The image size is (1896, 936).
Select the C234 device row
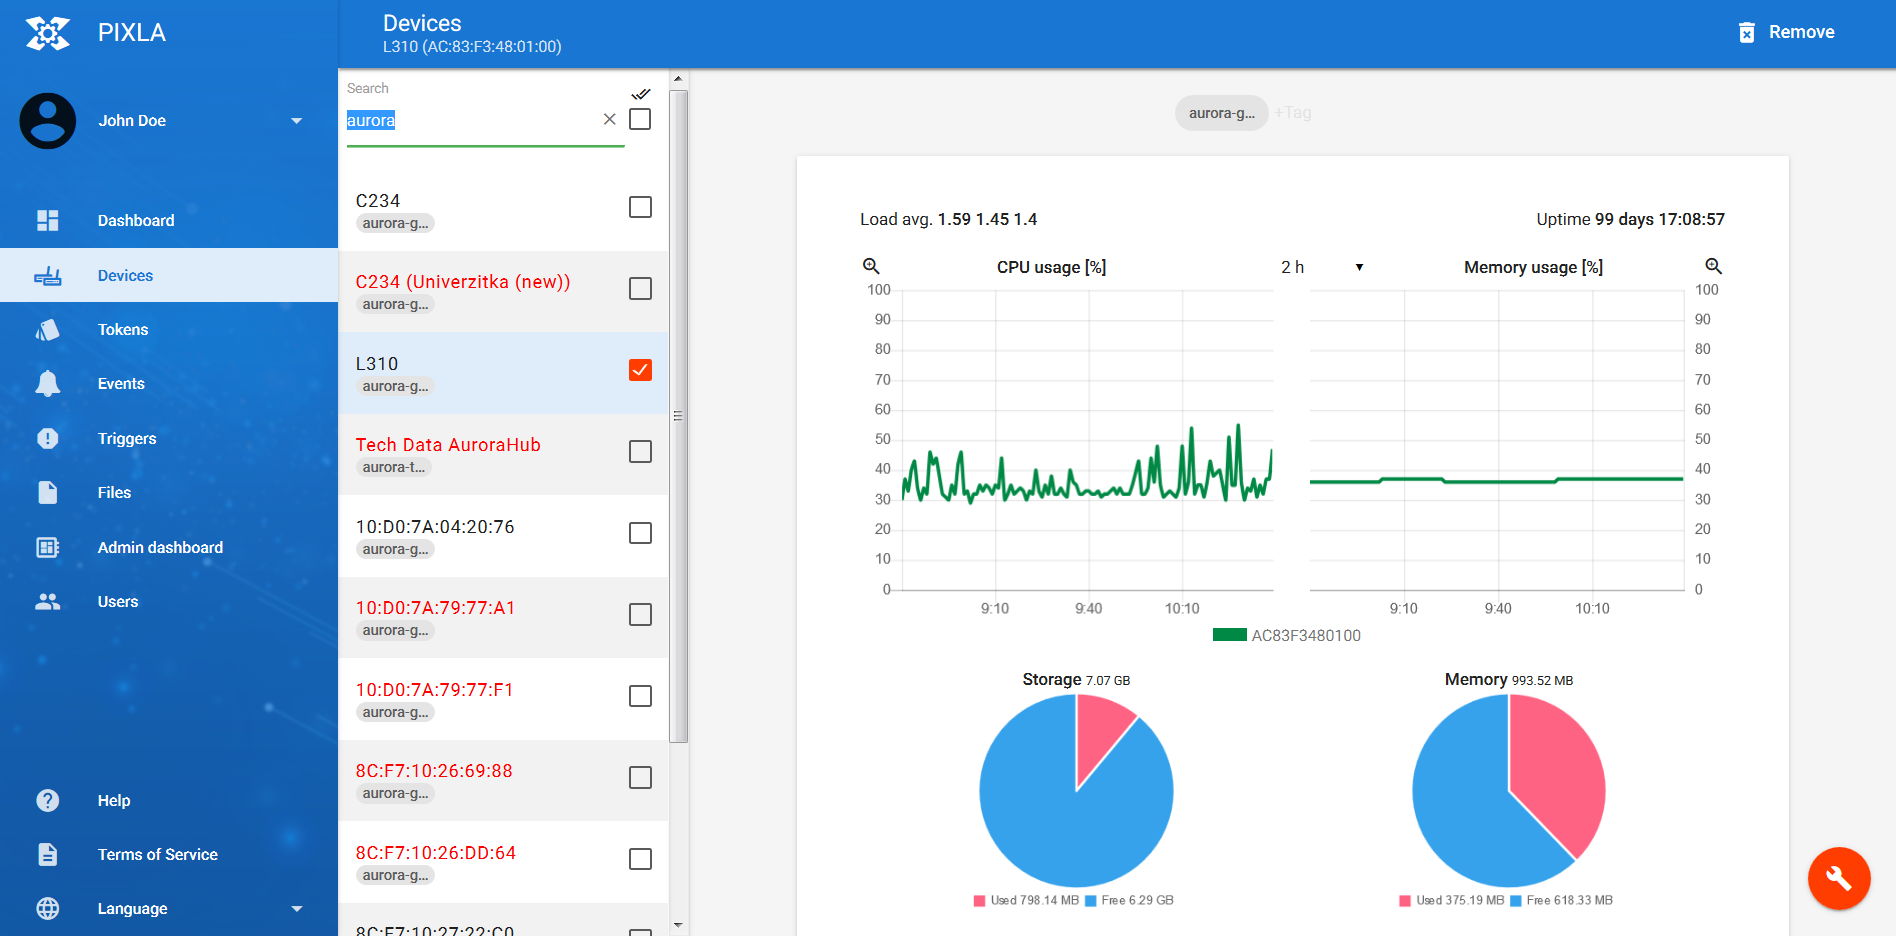point(503,210)
